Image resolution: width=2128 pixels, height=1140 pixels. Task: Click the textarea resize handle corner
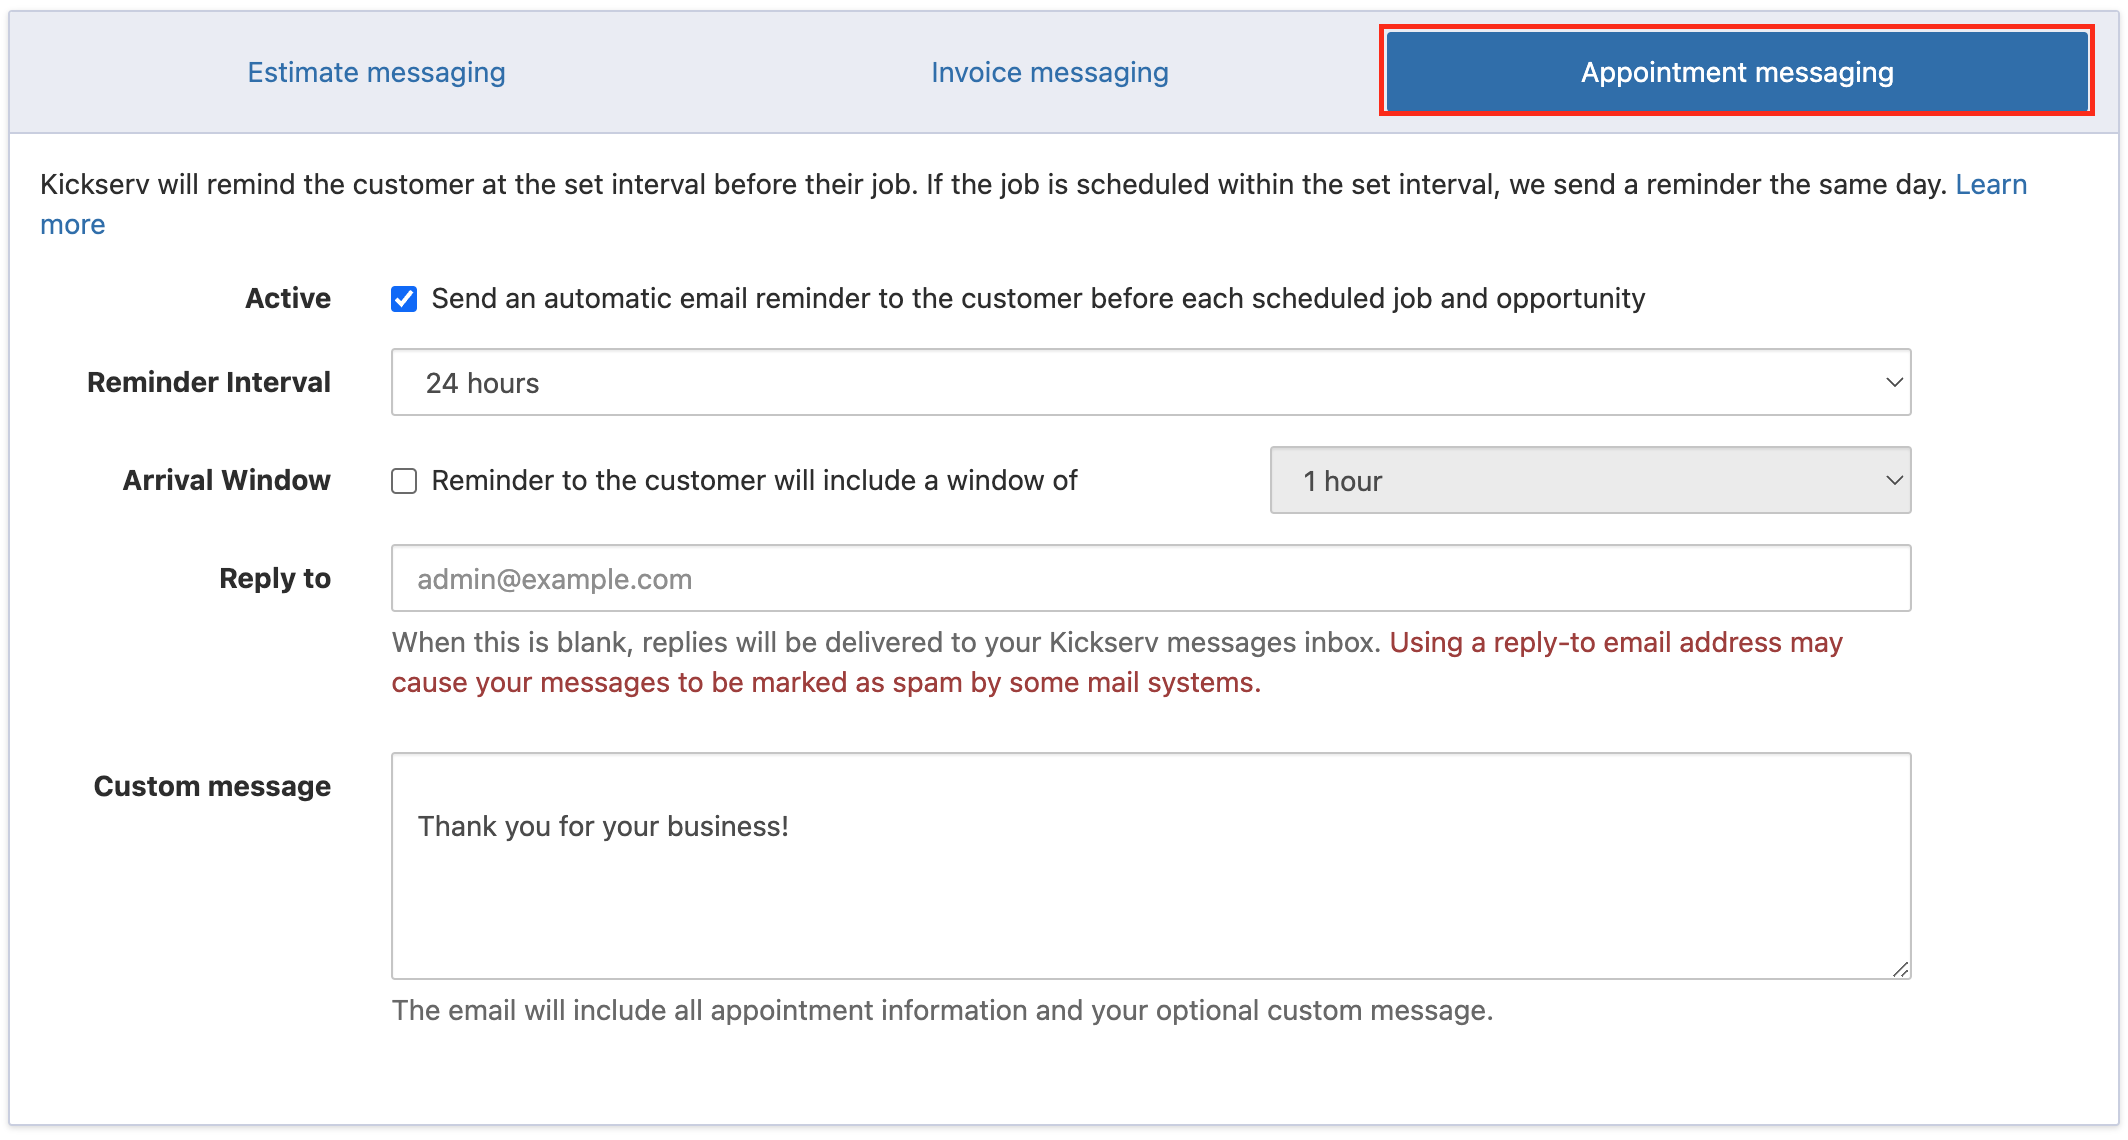[x=1900, y=969]
